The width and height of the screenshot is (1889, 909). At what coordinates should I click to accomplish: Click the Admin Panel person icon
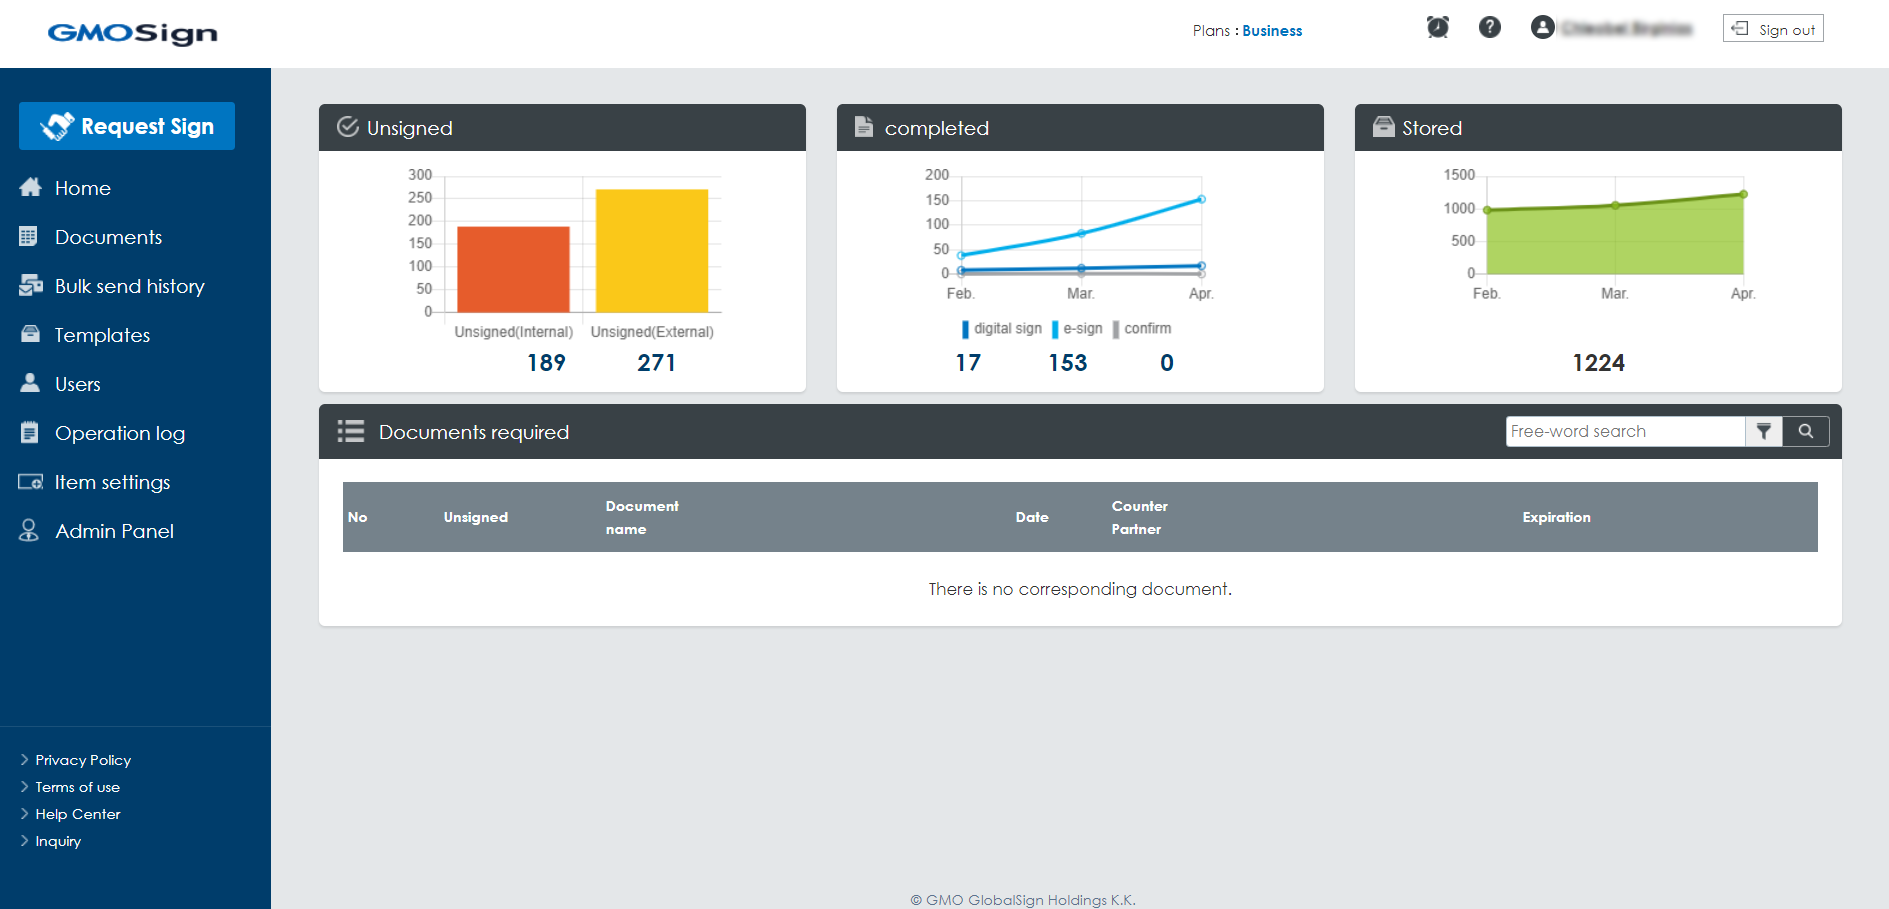30,531
